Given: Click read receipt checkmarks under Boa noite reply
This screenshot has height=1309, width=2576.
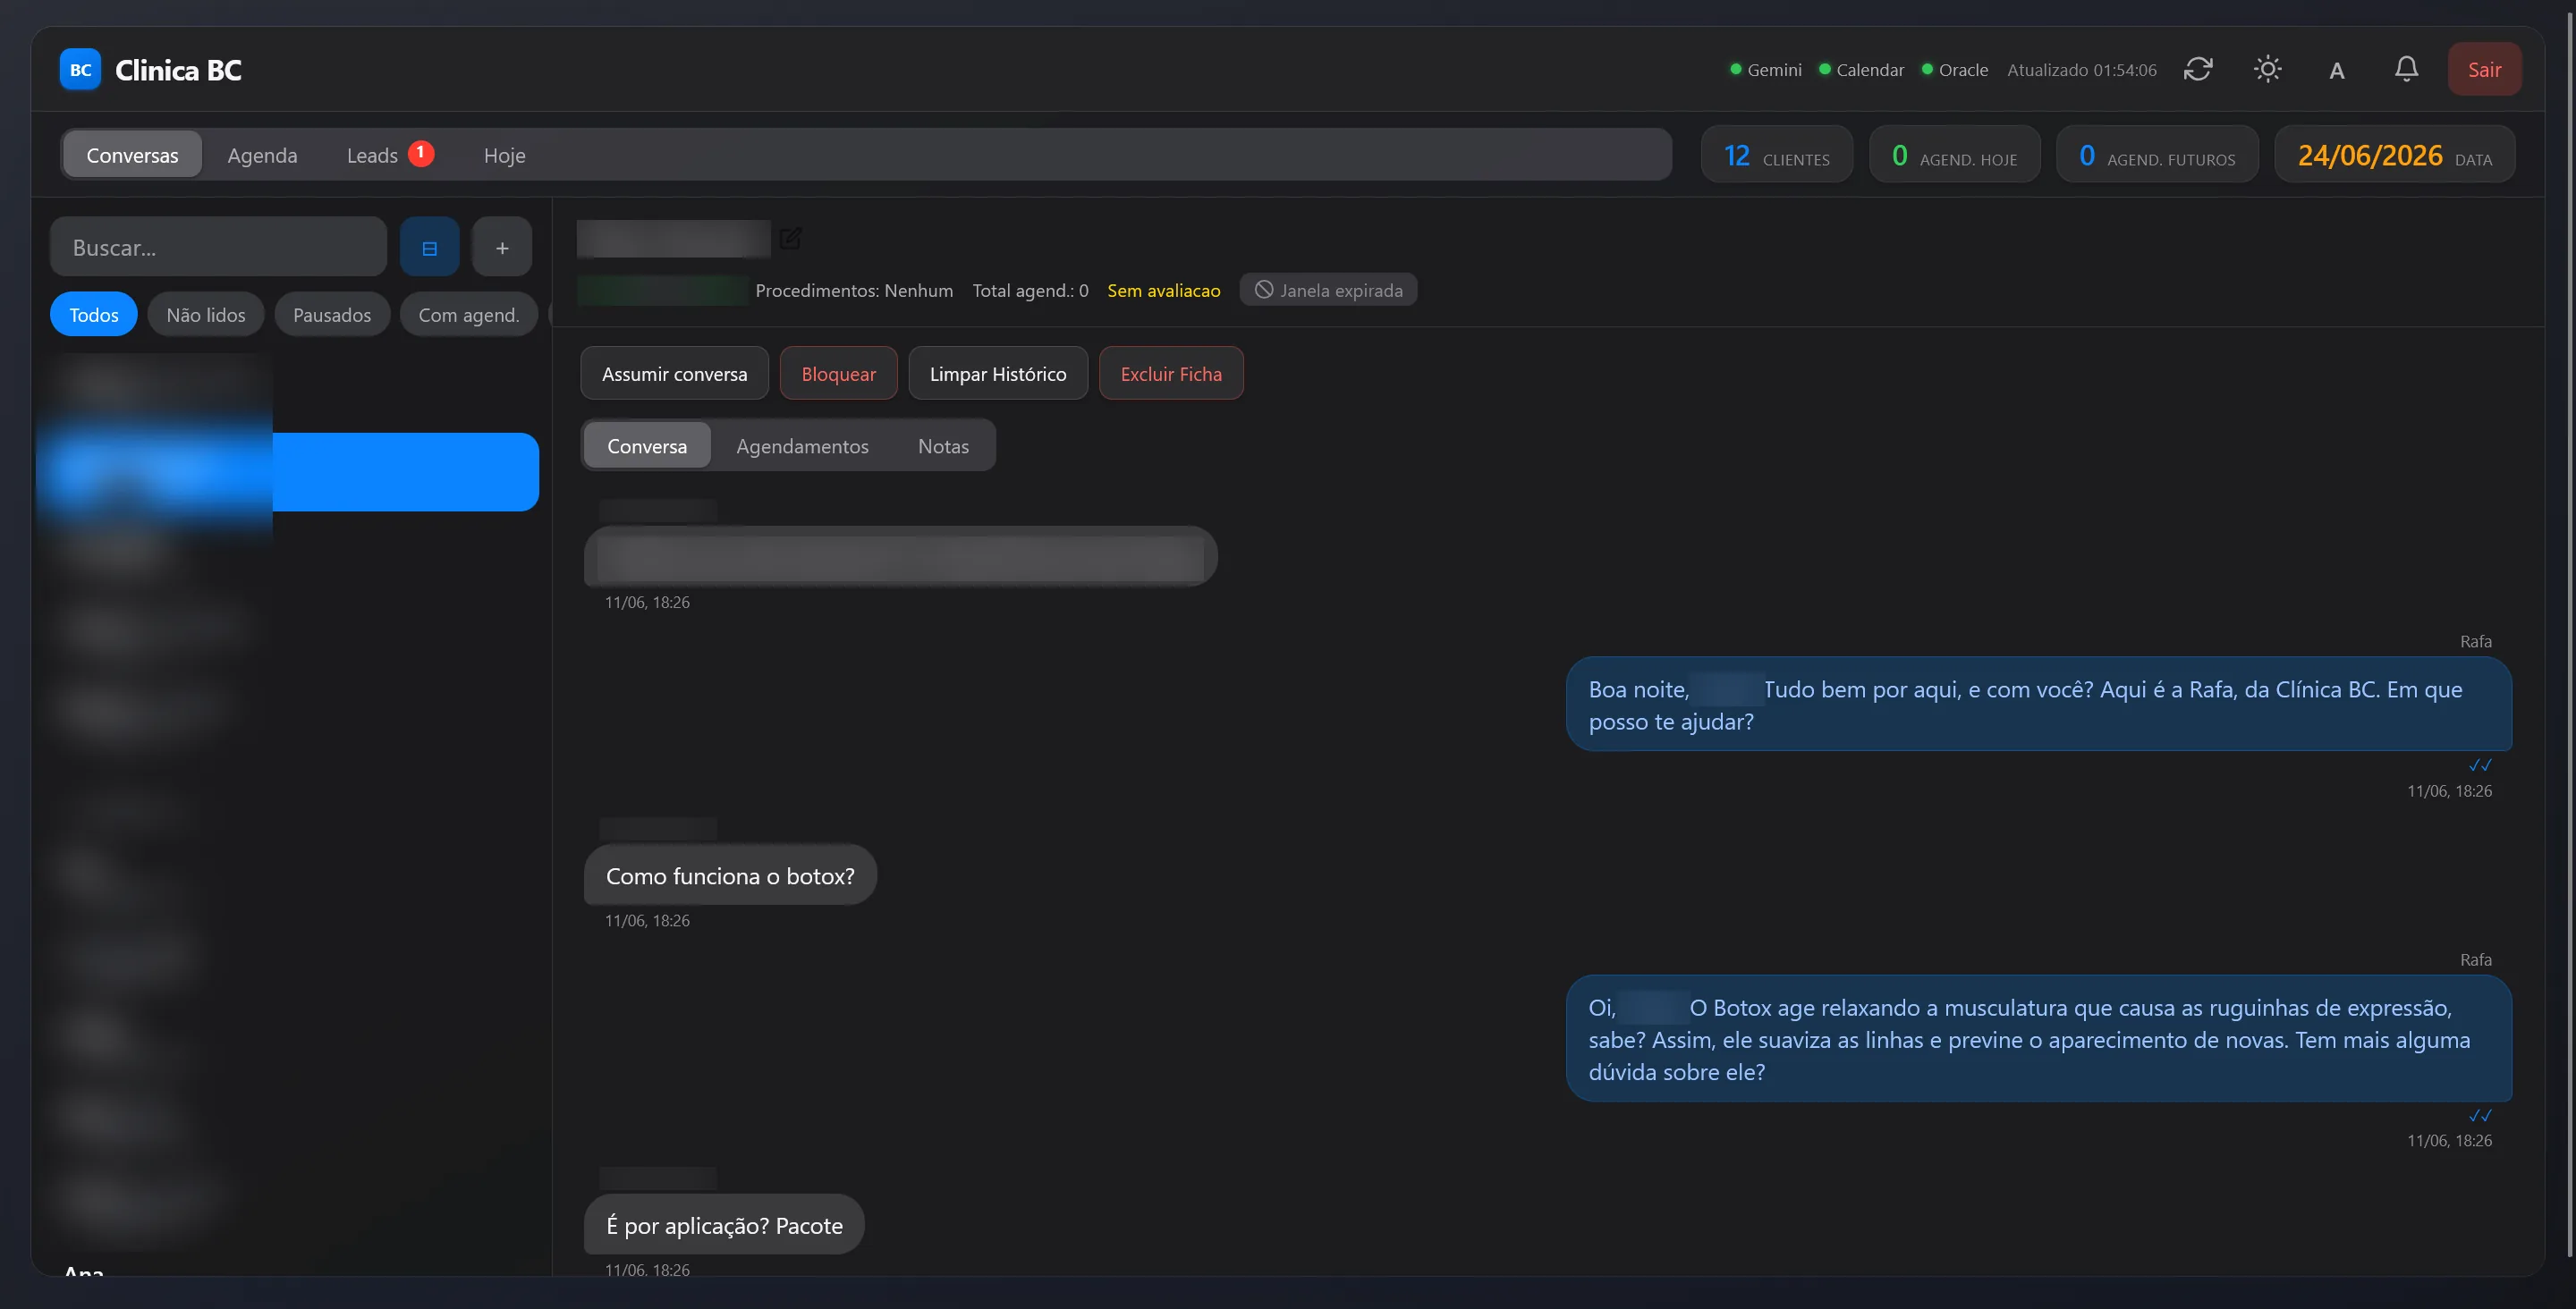Looking at the screenshot, I should 2480,765.
